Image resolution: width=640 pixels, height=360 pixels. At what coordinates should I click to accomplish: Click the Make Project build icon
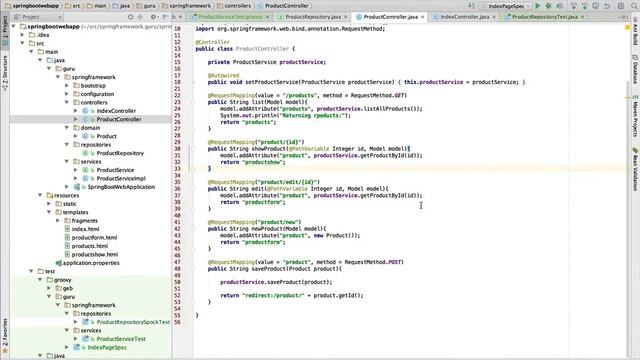[x=471, y=6]
